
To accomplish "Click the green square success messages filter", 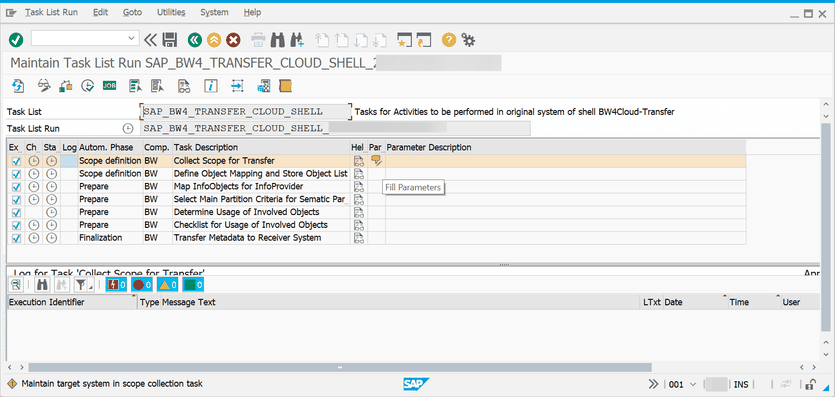I will [193, 285].
